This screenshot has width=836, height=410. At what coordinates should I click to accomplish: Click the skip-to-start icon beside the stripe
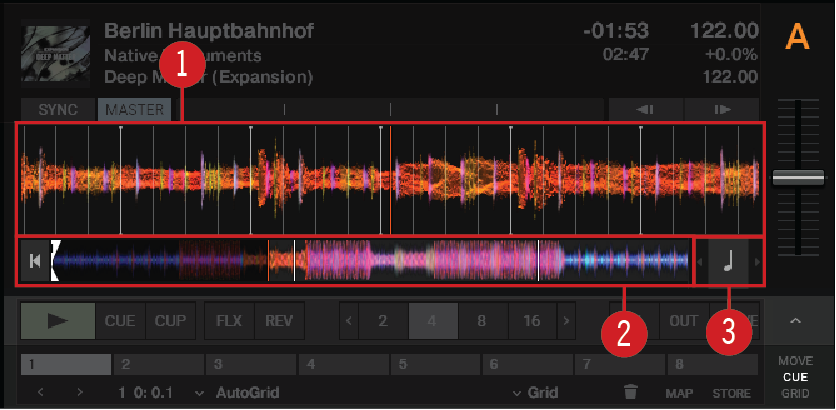pos(36,262)
